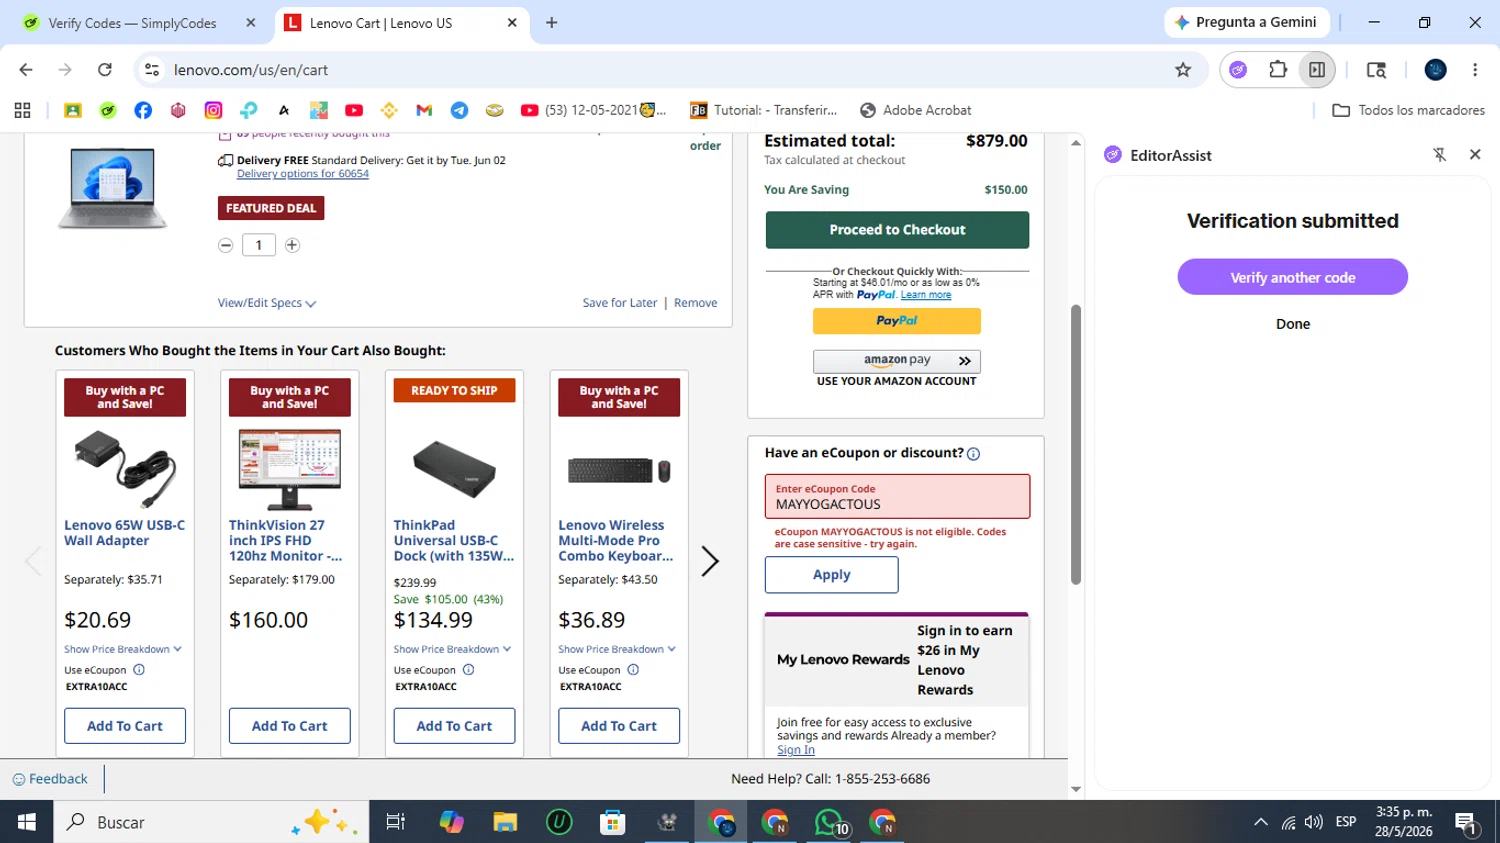The image size is (1500, 843).
Task: Remove the laptop from cart
Action: pos(695,303)
